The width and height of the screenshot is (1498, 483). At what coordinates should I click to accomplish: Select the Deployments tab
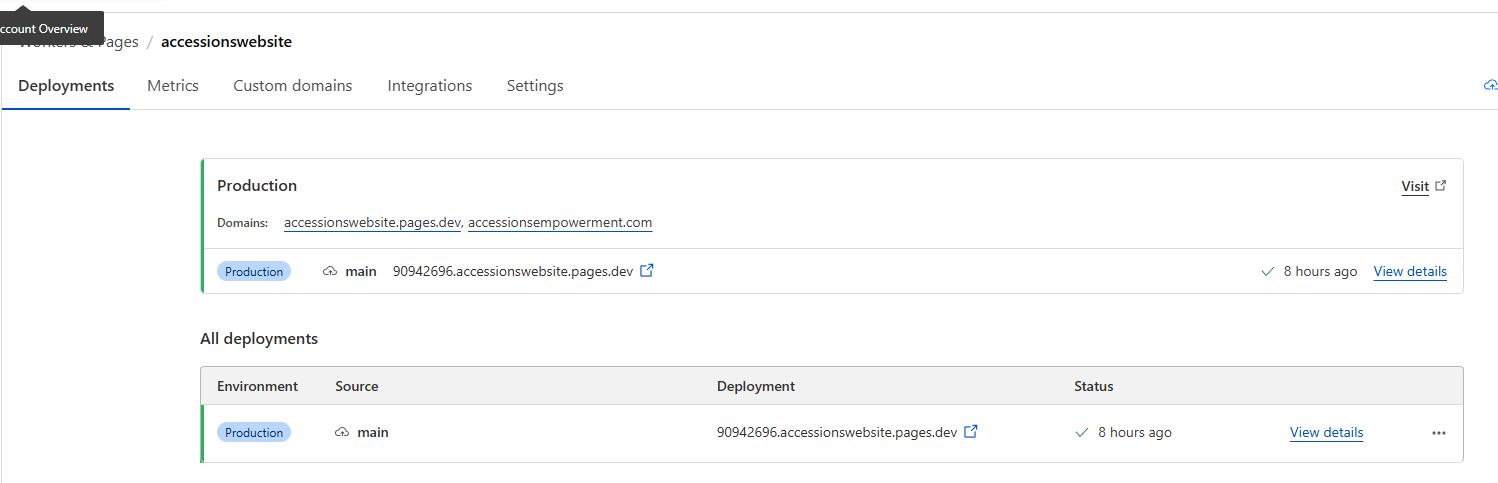coord(66,86)
